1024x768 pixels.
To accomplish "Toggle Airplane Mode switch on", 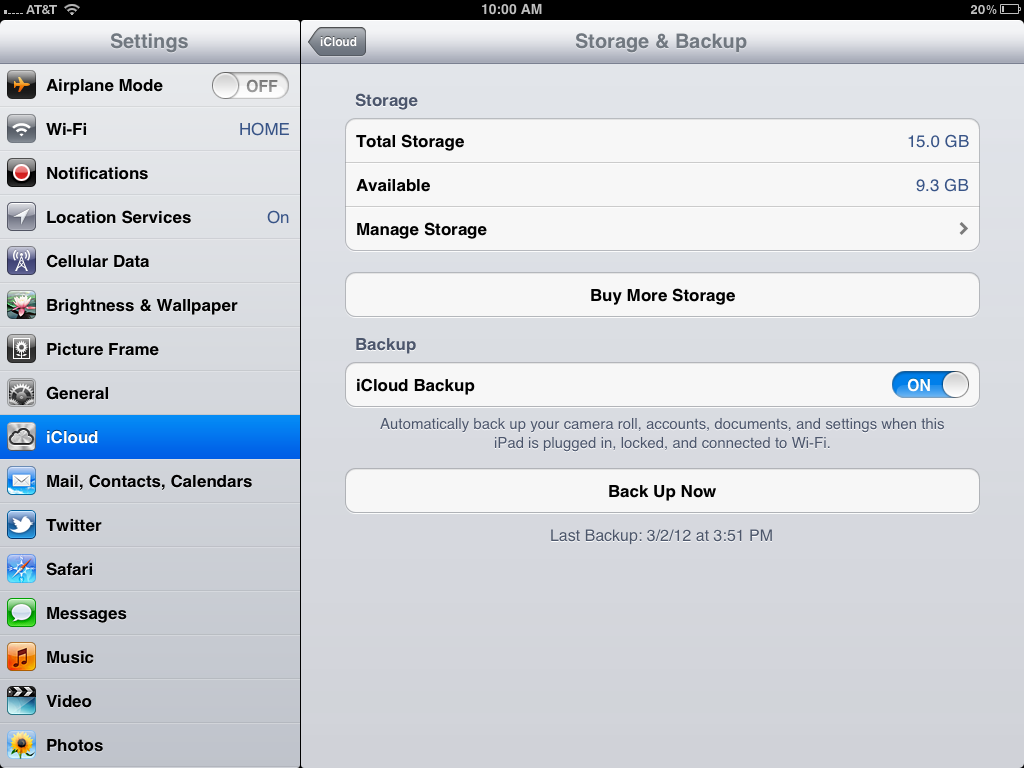I will 250,86.
